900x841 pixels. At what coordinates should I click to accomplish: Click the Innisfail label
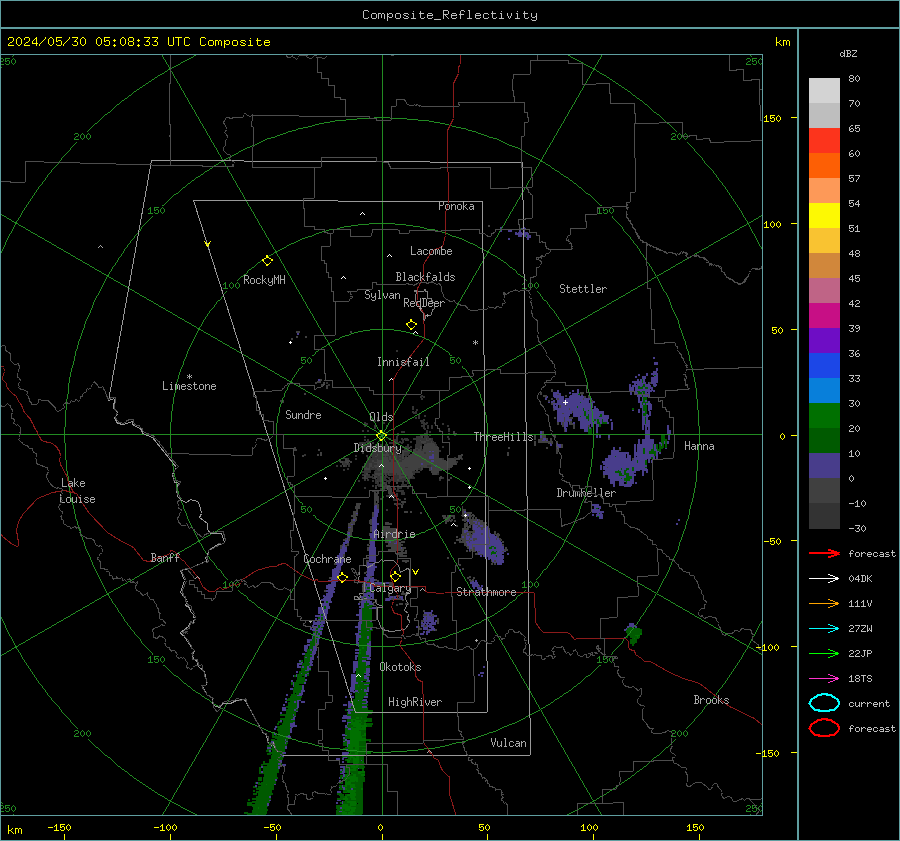[x=403, y=362]
